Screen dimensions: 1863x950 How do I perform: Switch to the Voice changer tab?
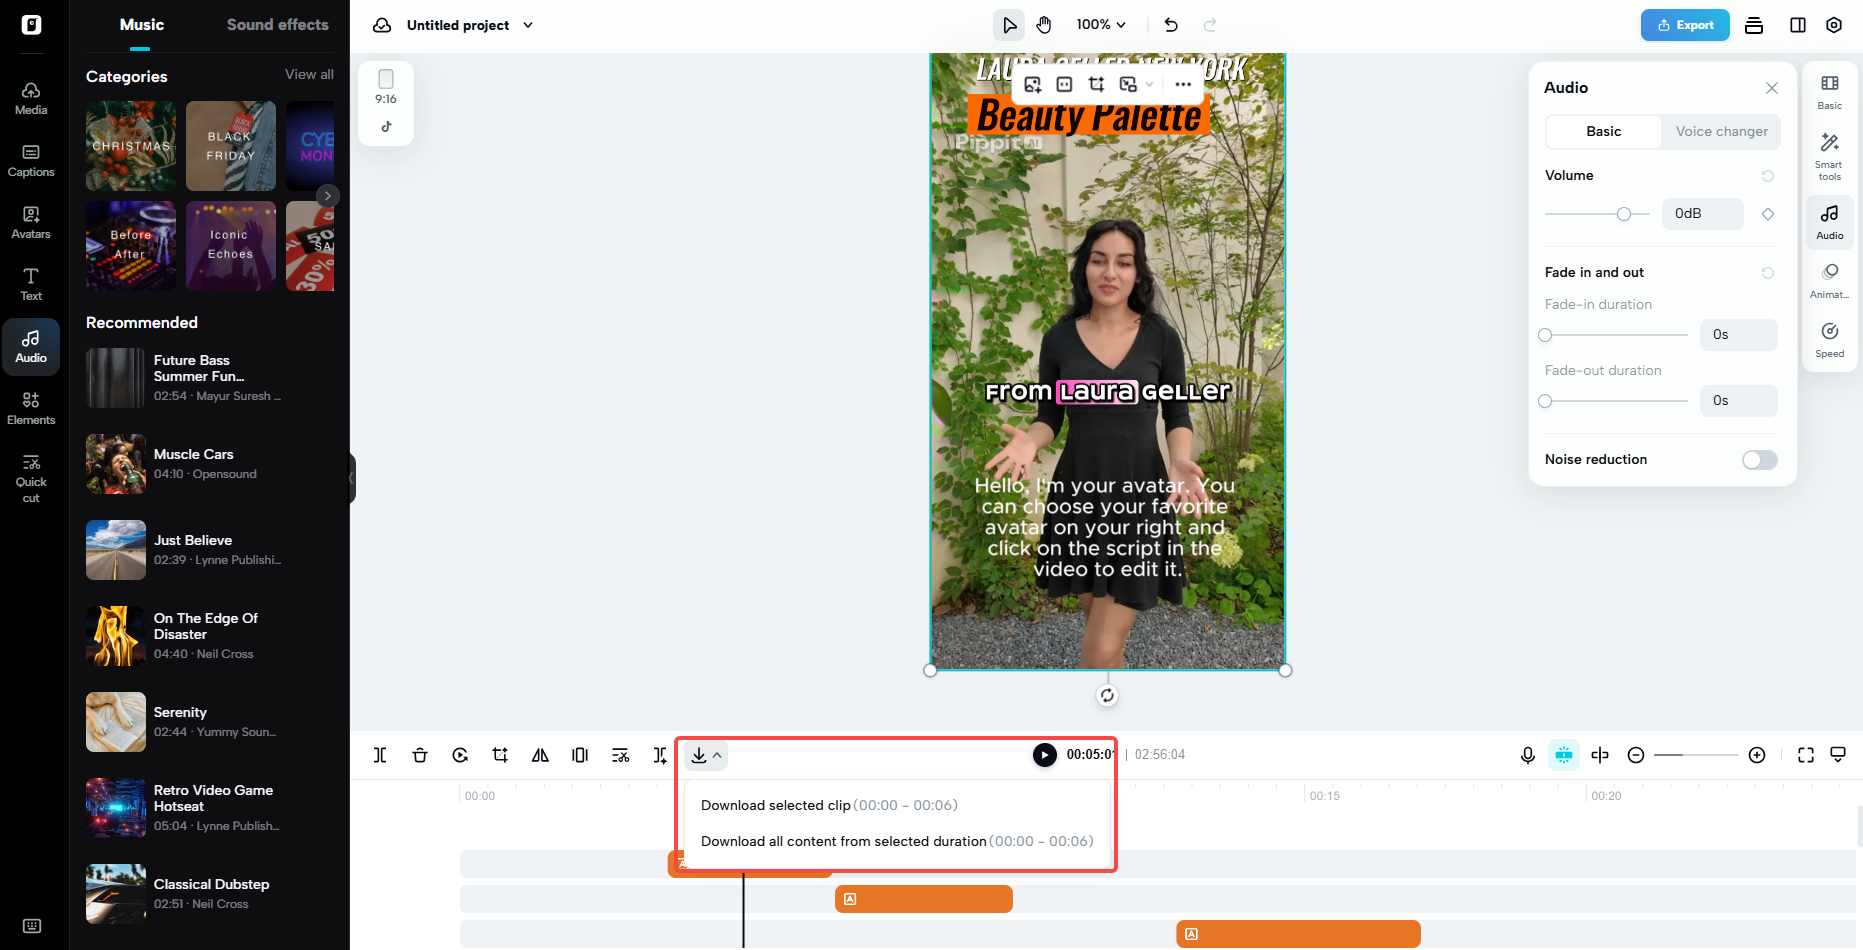(1721, 131)
